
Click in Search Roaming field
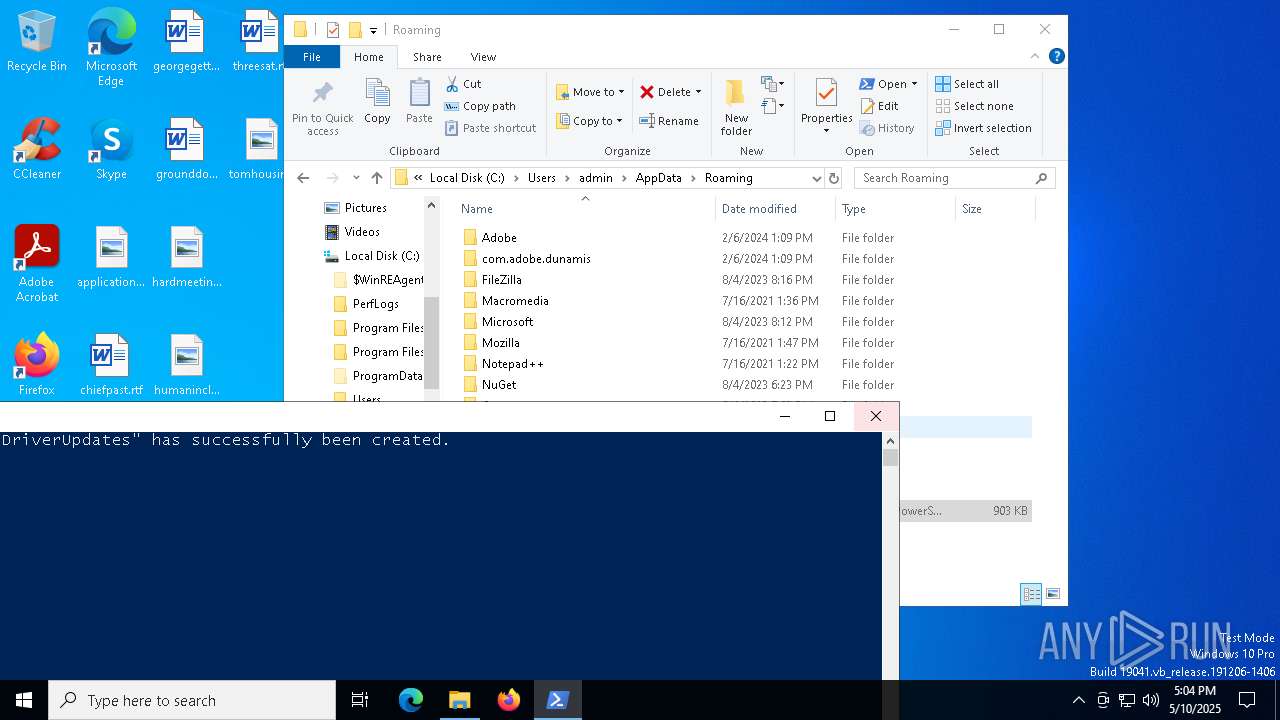pyautogui.click(x=954, y=178)
